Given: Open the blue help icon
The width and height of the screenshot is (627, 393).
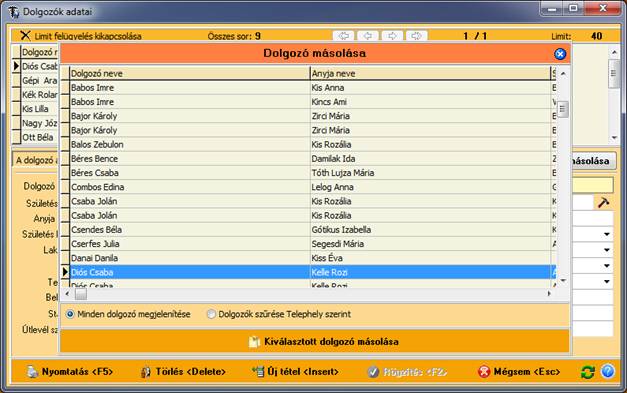Looking at the screenshot, I should 607,371.
